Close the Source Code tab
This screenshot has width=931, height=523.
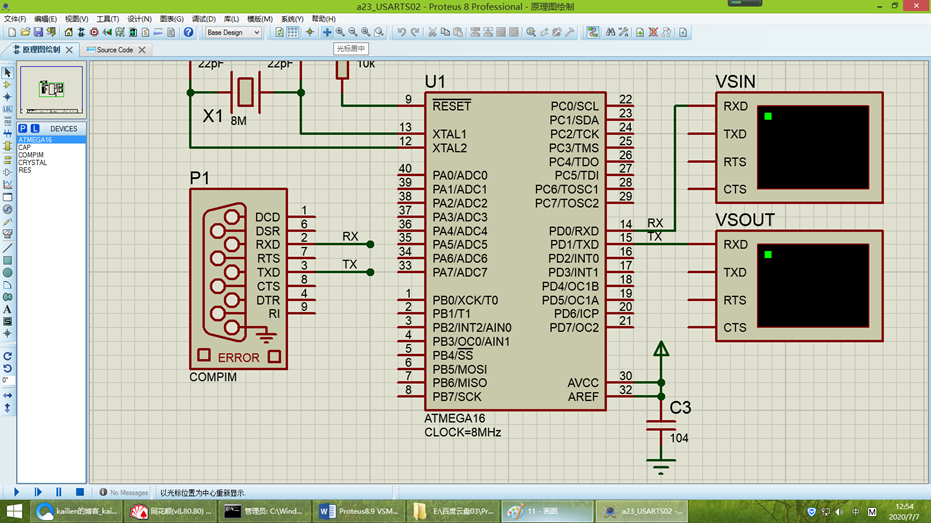coord(142,50)
